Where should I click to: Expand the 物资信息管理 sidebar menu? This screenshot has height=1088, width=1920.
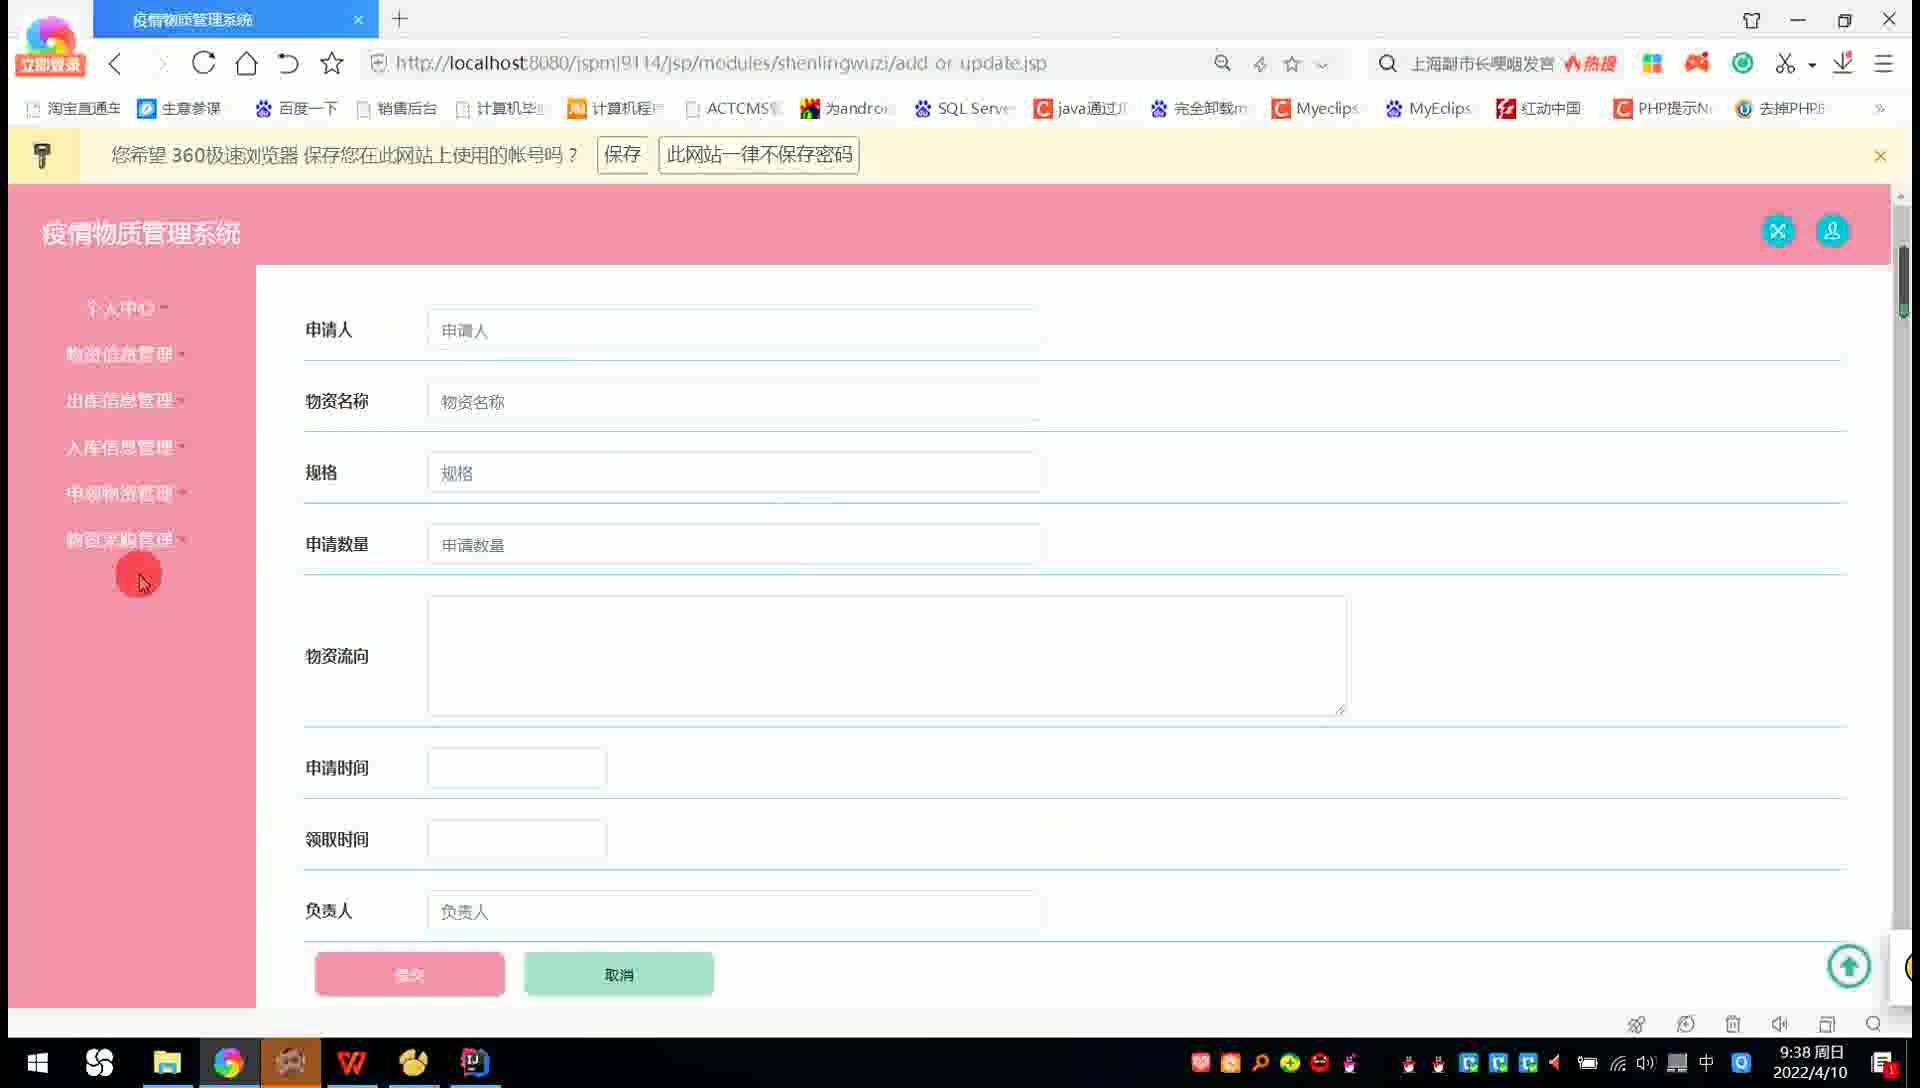[122, 354]
